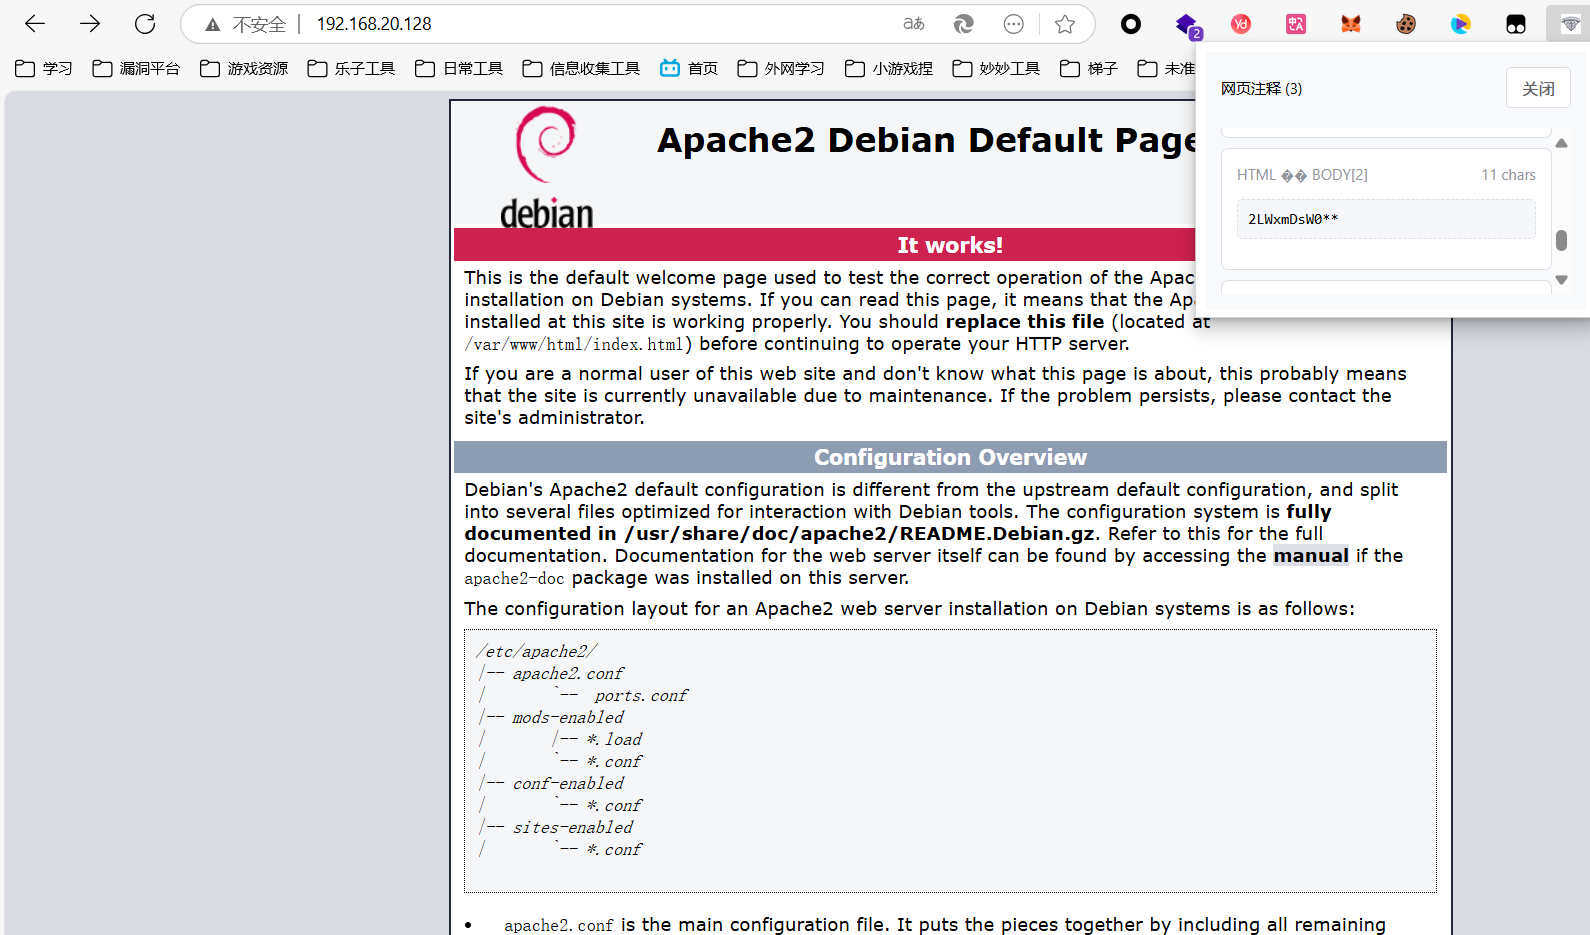Go forward to the next page
This screenshot has width=1590, height=935.
pos(90,24)
